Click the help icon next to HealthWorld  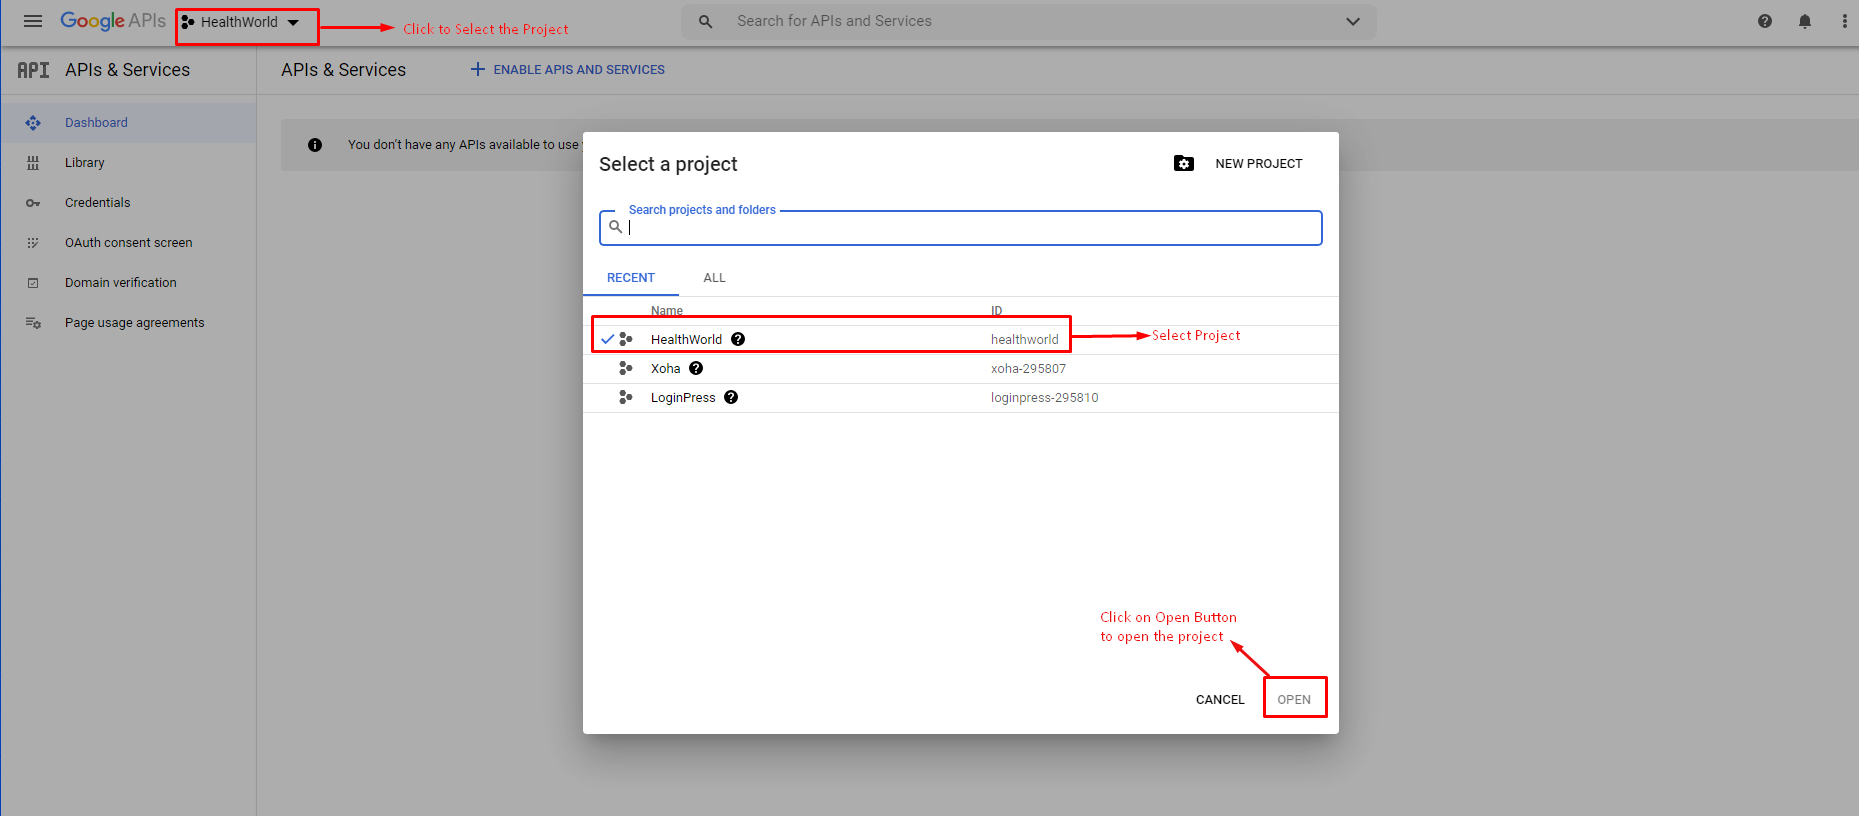pyautogui.click(x=738, y=339)
